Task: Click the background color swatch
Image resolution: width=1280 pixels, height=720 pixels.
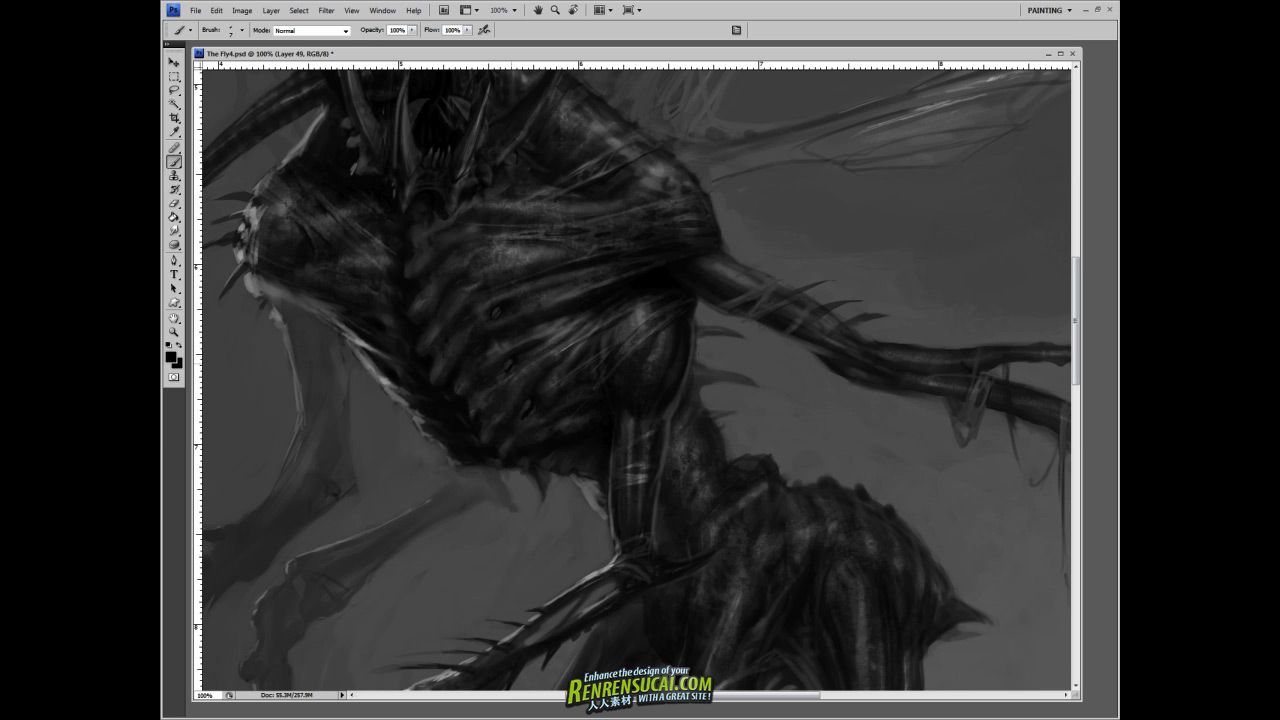Action: (x=178, y=363)
